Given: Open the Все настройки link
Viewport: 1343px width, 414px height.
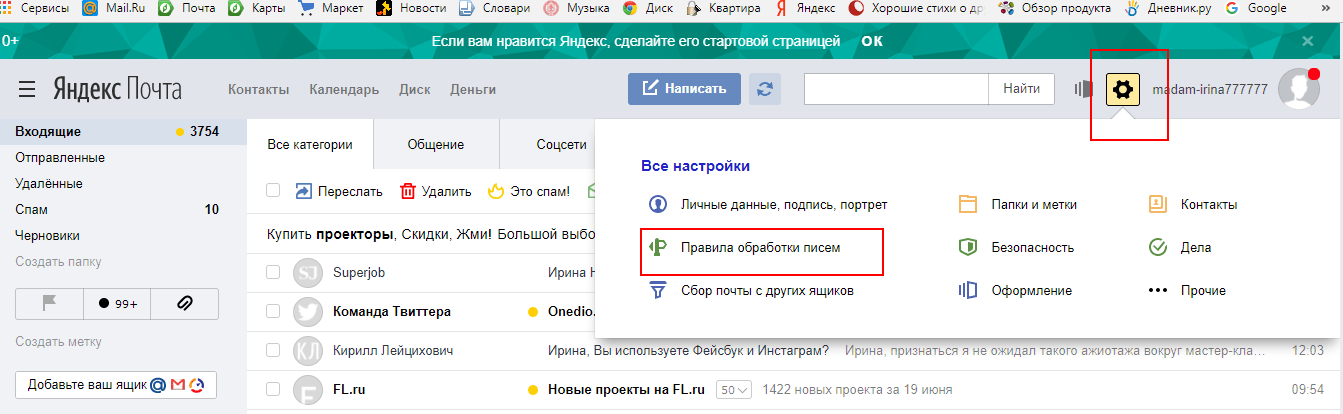Looking at the screenshot, I should (695, 166).
